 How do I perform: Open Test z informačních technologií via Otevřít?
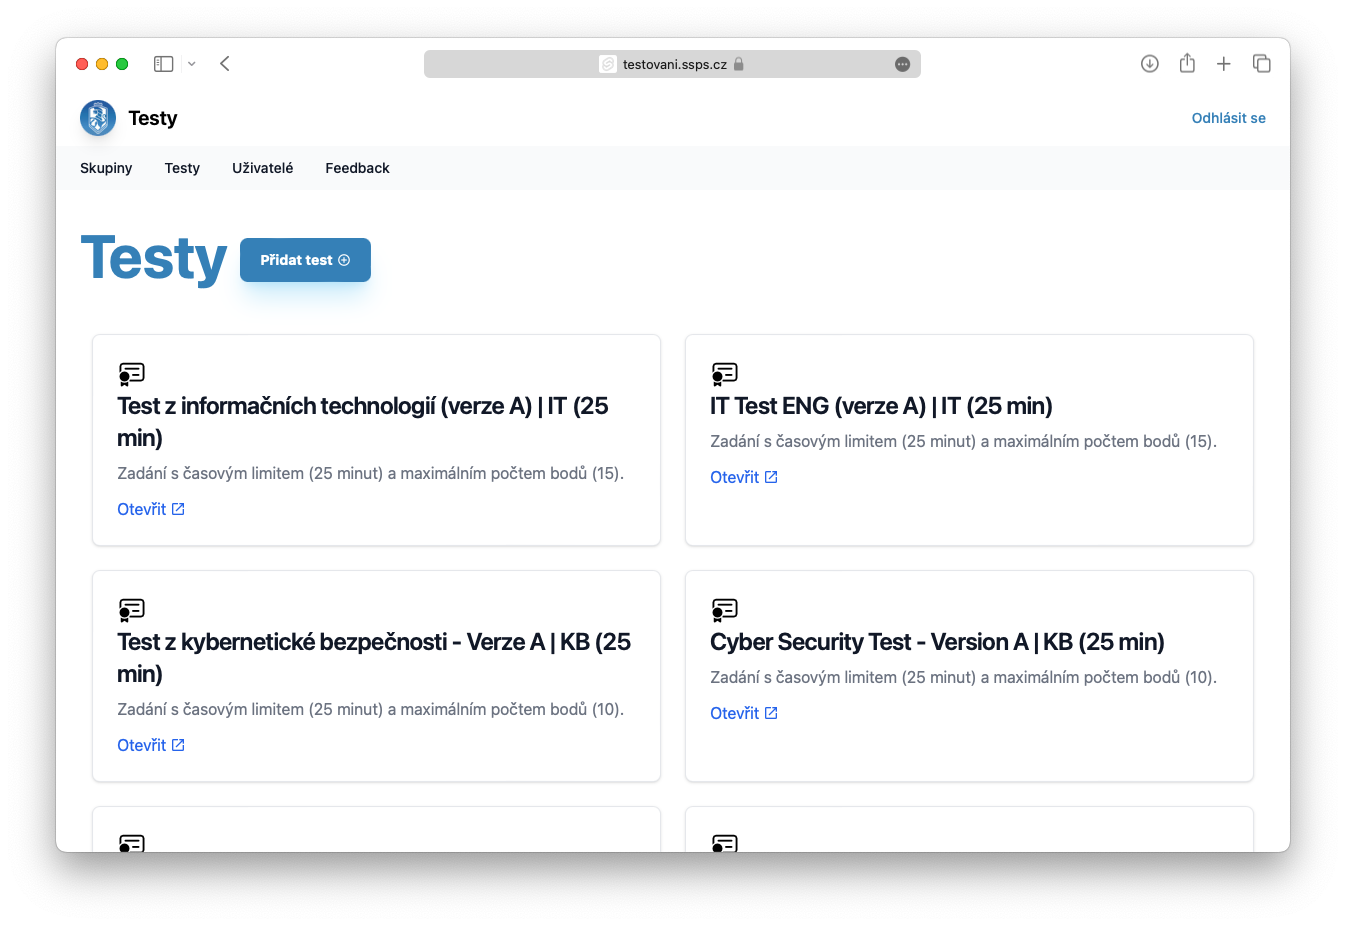151,509
